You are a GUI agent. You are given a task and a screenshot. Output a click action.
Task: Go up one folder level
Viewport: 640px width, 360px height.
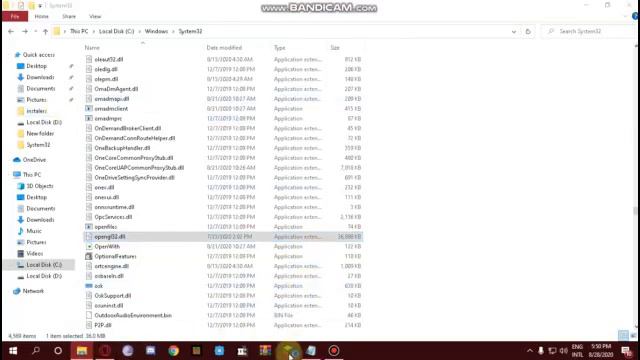coord(45,31)
